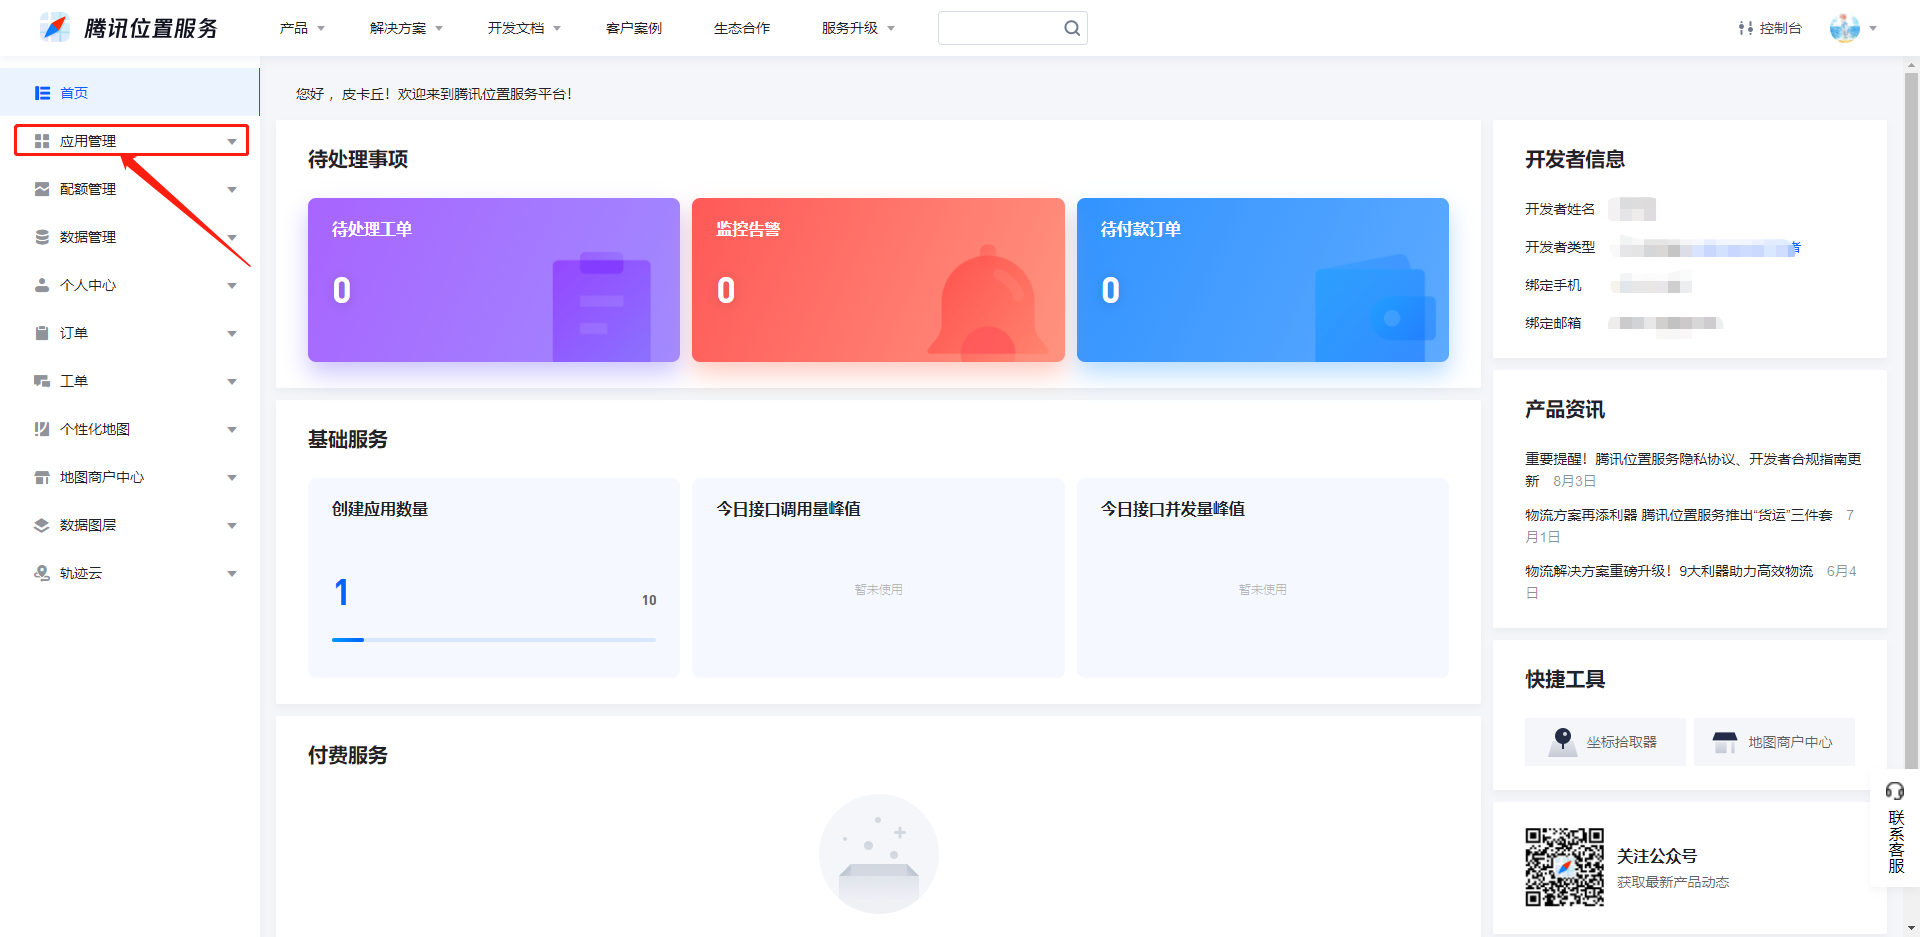
Task: Click the 个人中心 person icon
Action: click(x=42, y=285)
